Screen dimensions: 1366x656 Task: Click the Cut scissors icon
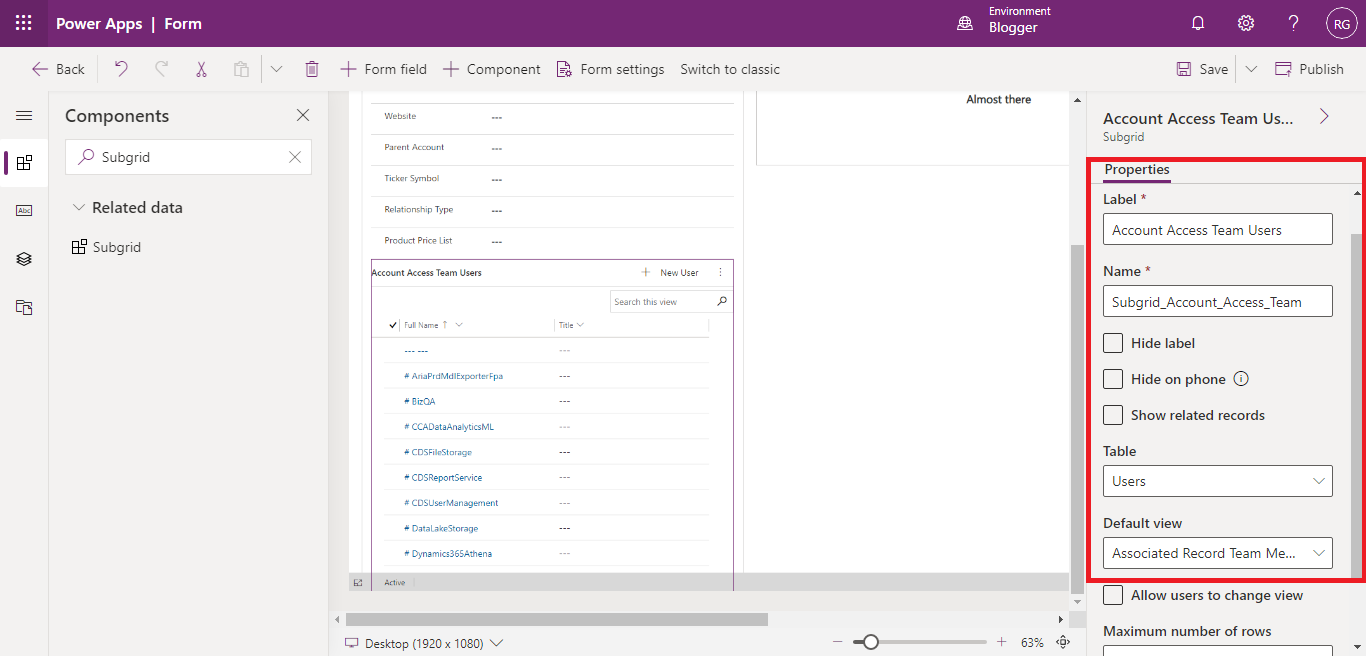(201, 69)
